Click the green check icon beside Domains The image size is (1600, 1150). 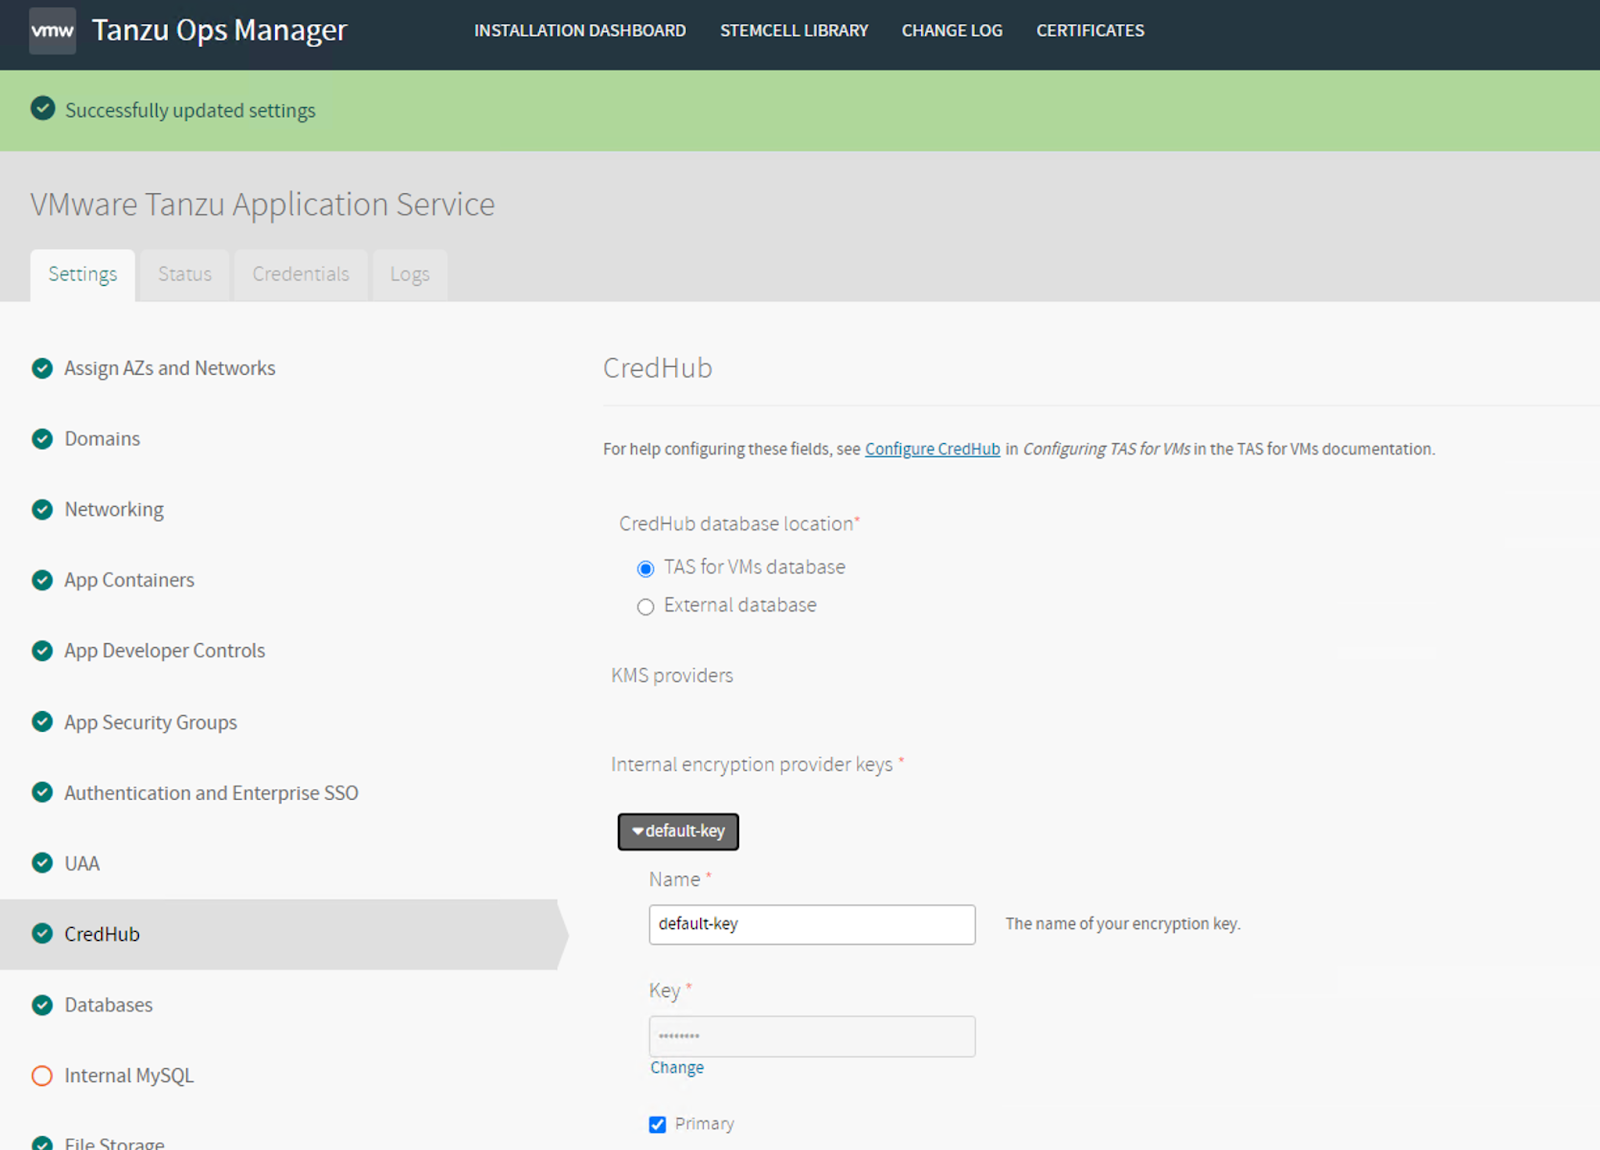42,439
